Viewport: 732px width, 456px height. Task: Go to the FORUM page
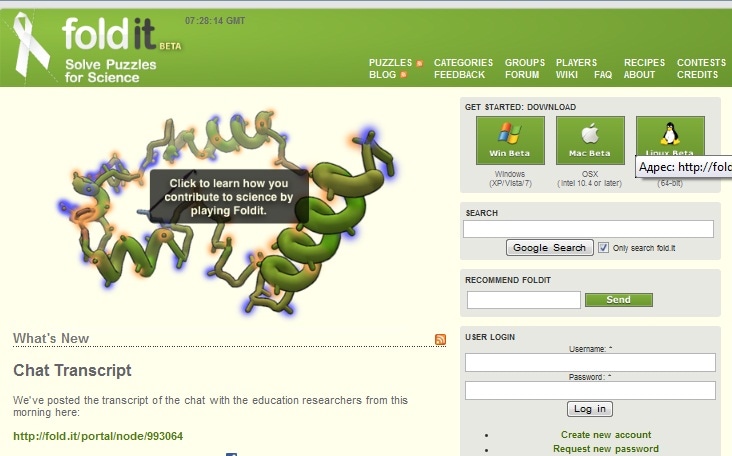(522, 75)
